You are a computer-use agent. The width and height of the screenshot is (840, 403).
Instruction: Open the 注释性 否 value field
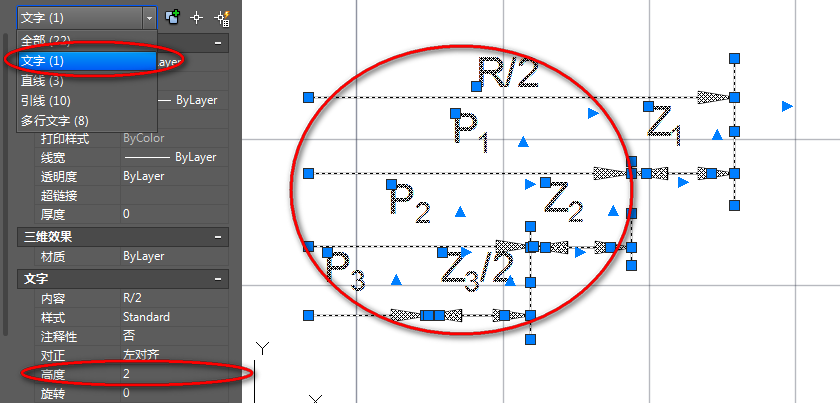(x=175, y=336)
